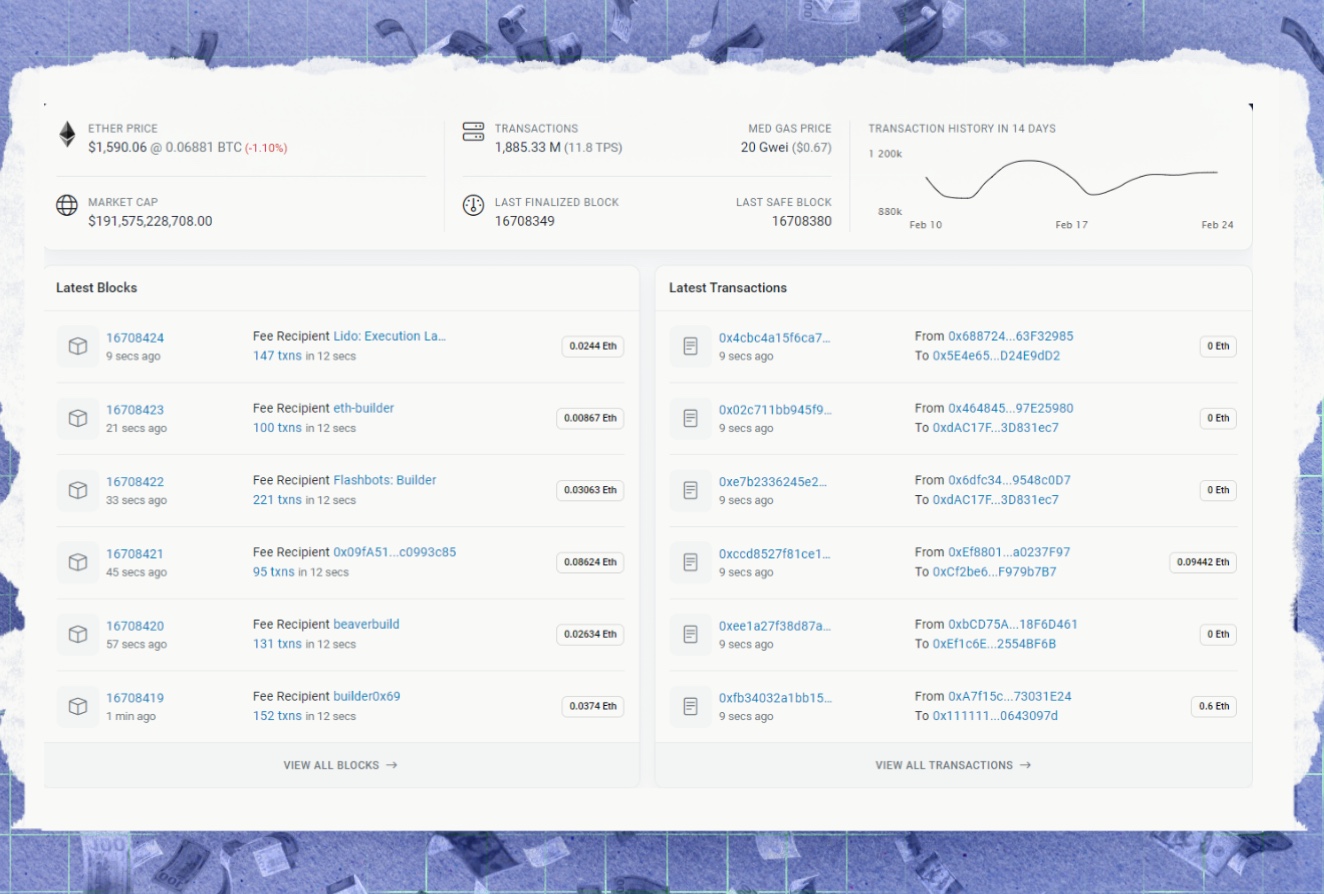Click View All Blocks button

[x=341, y=765]
